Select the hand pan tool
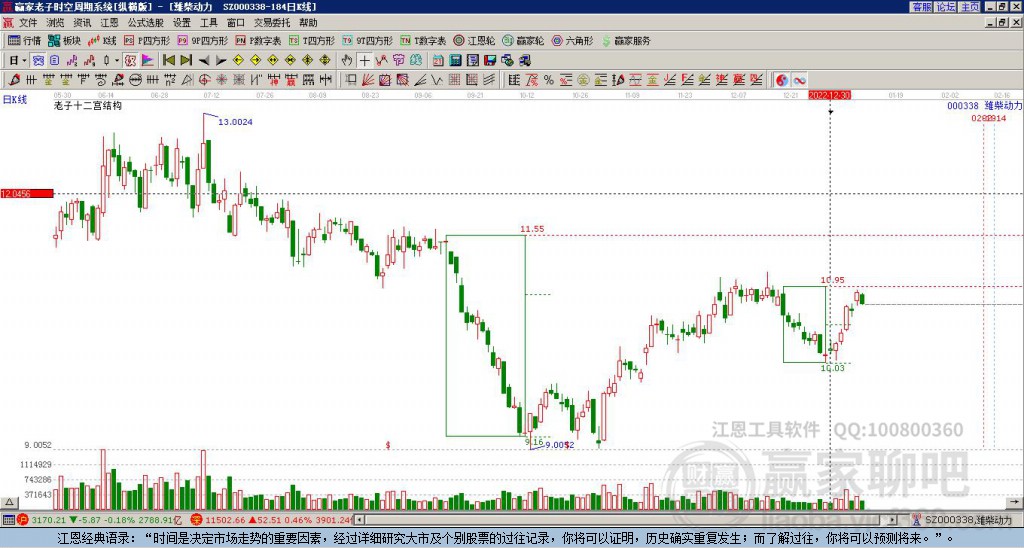1024x548 pixels. click(x=347, y=61)
